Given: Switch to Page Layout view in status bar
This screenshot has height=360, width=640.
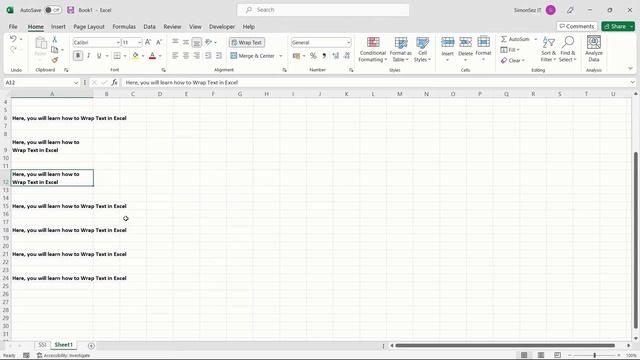Looking at the screenshot, I should click(x=541, y=355).
